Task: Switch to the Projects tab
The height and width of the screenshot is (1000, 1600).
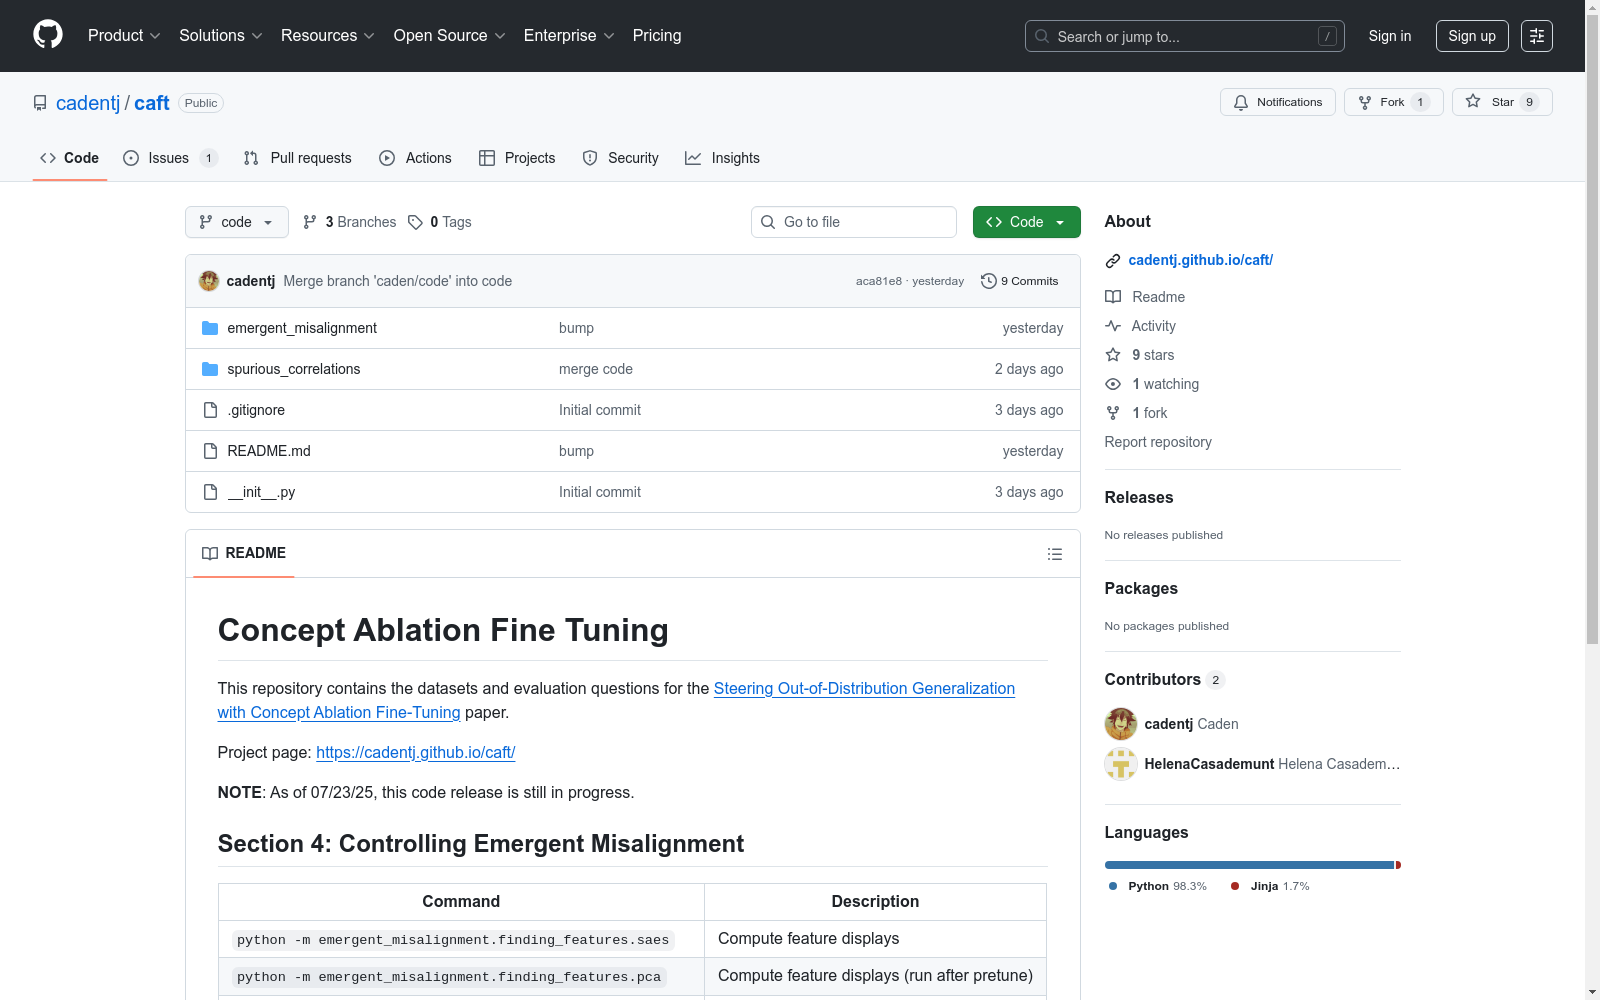Action: point(517,158)
